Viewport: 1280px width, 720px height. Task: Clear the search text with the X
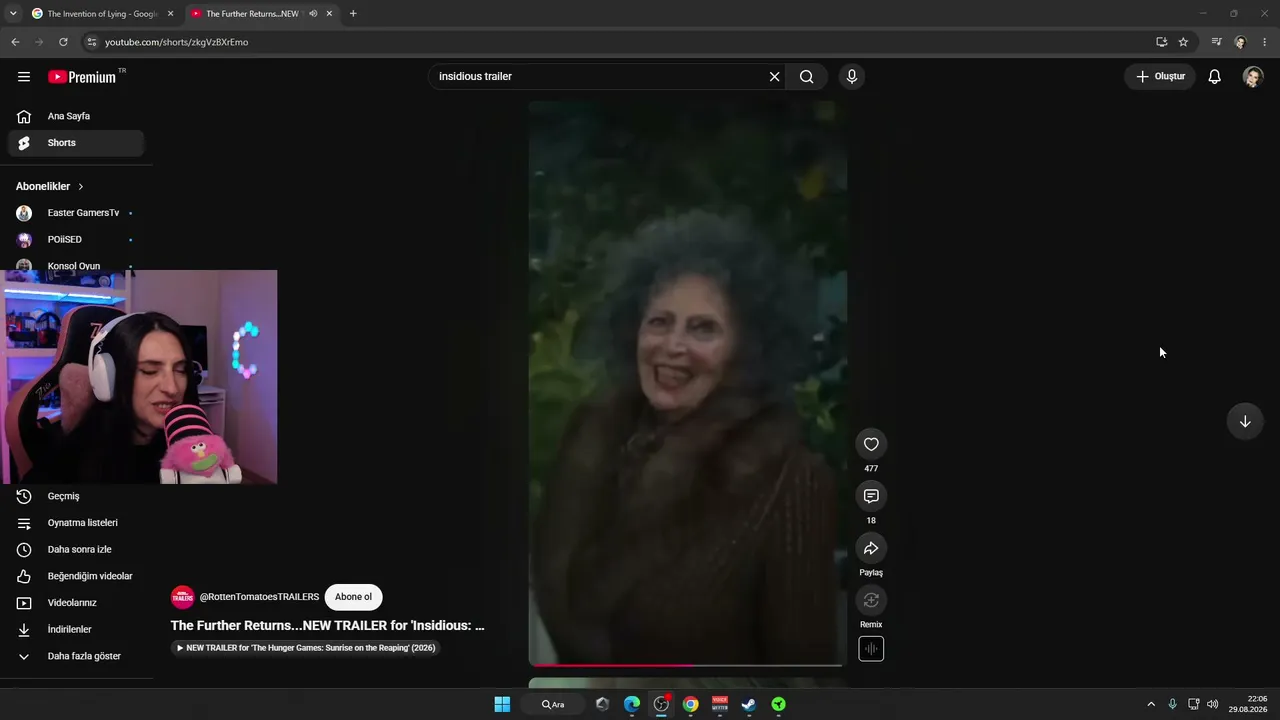click(x=774, y=77)
